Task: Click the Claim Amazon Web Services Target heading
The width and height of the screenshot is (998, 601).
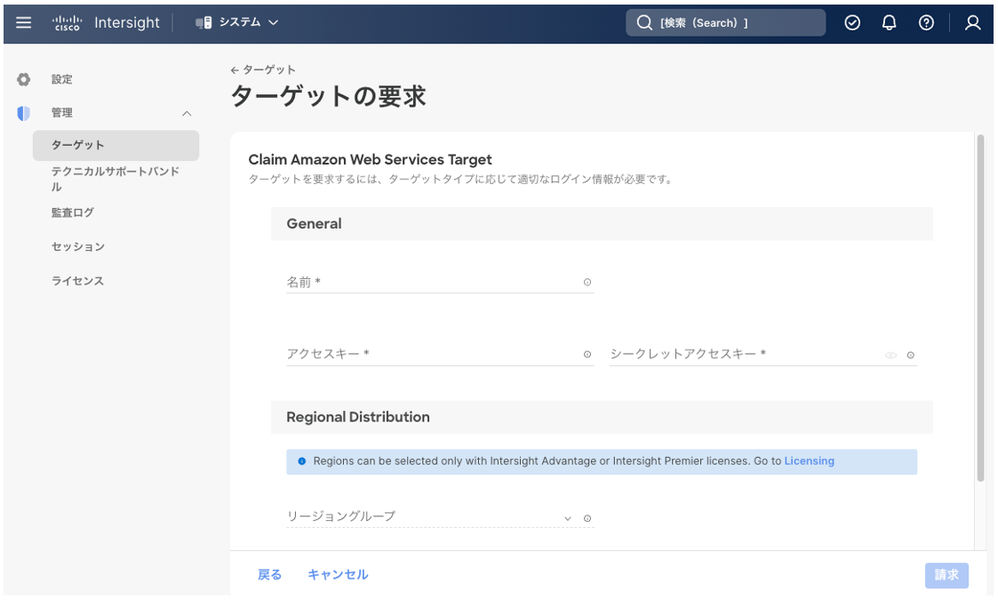Action: (370, 159)
